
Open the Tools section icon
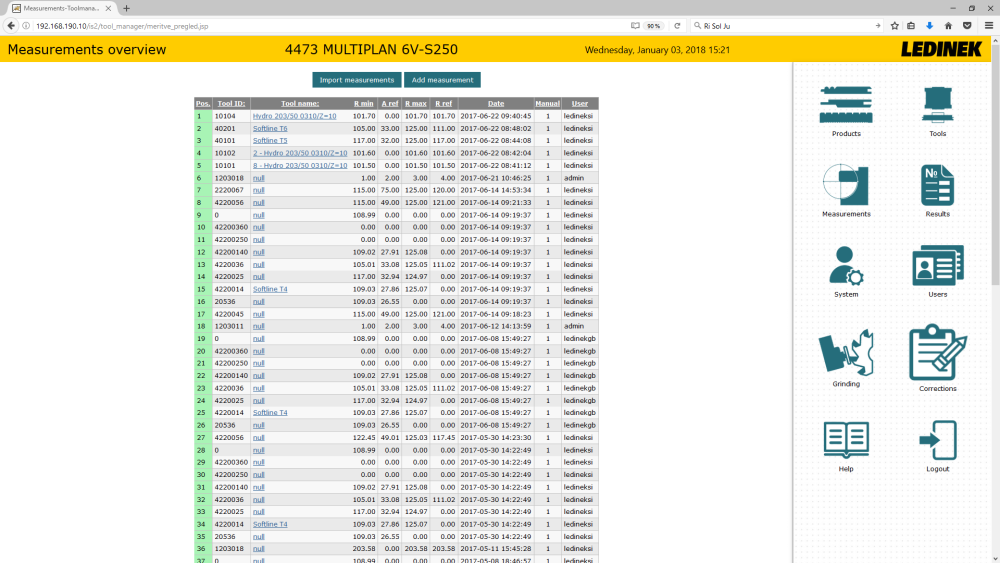coord(937,105)
